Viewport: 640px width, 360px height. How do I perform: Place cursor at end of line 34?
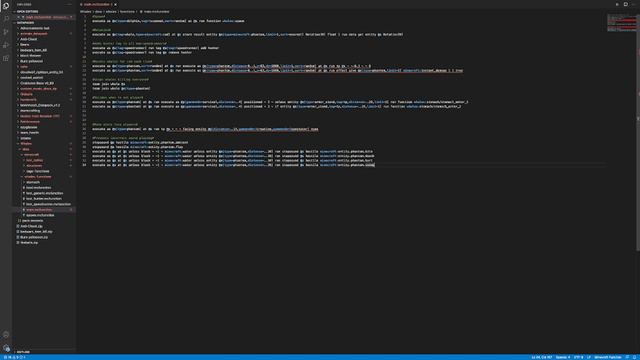pos(375,165)
